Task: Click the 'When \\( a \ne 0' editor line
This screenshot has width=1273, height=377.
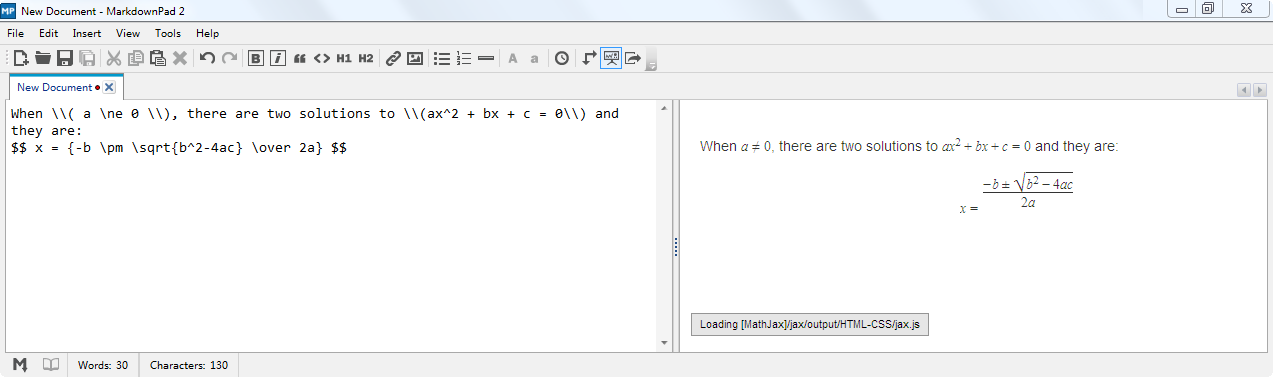Action: point(315,113)
